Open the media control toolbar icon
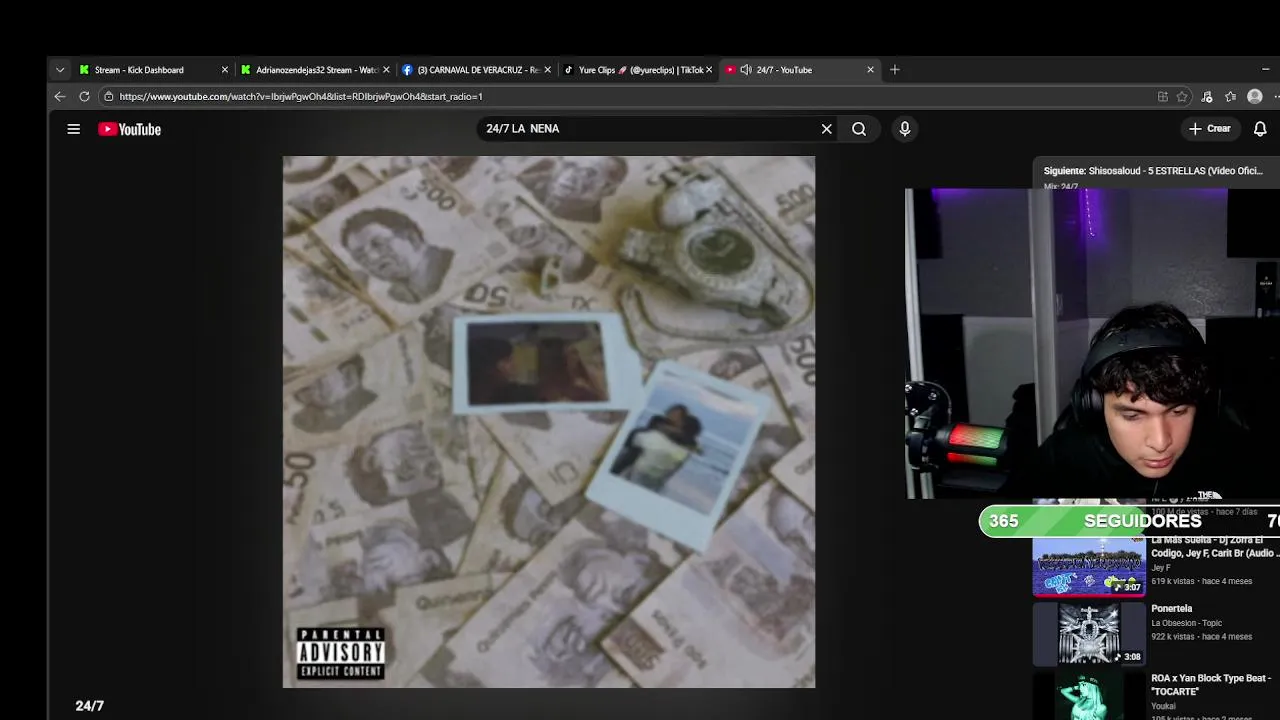The height and width of the screenshot is (720, 1280). [x=1207, y=97]
